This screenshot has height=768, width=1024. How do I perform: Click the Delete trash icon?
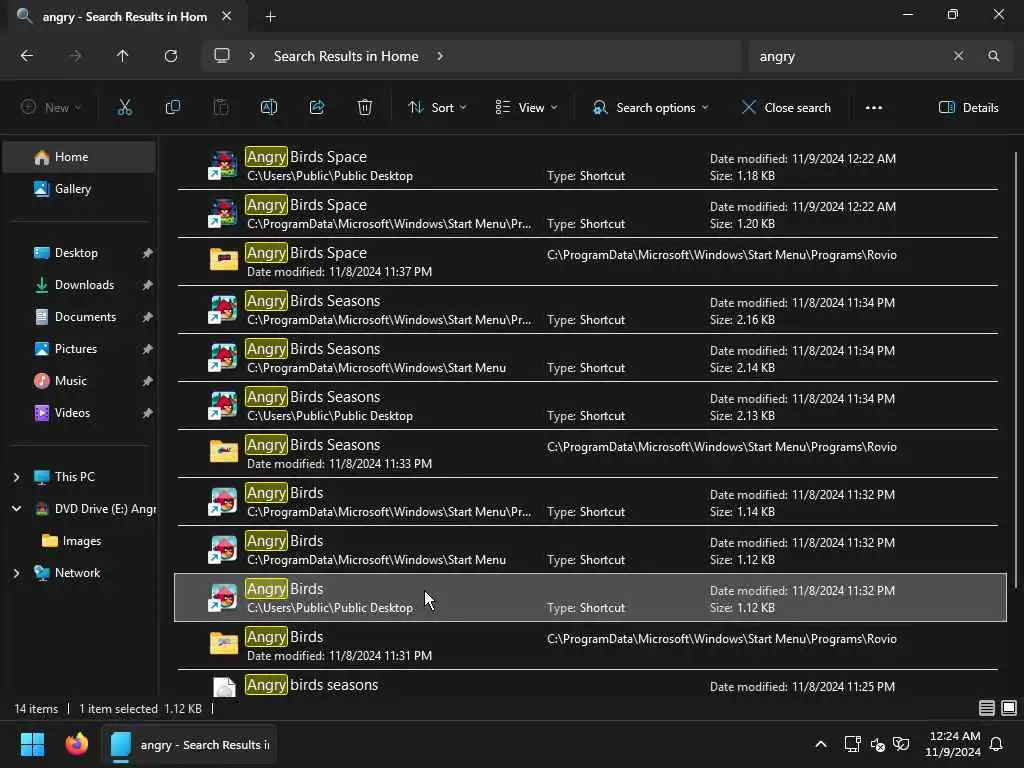[365, 108]
